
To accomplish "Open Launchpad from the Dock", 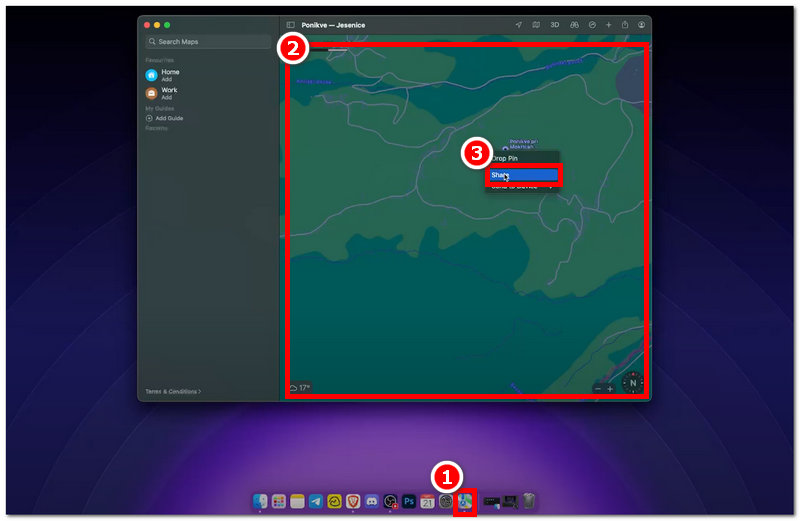I will (279, 502).
